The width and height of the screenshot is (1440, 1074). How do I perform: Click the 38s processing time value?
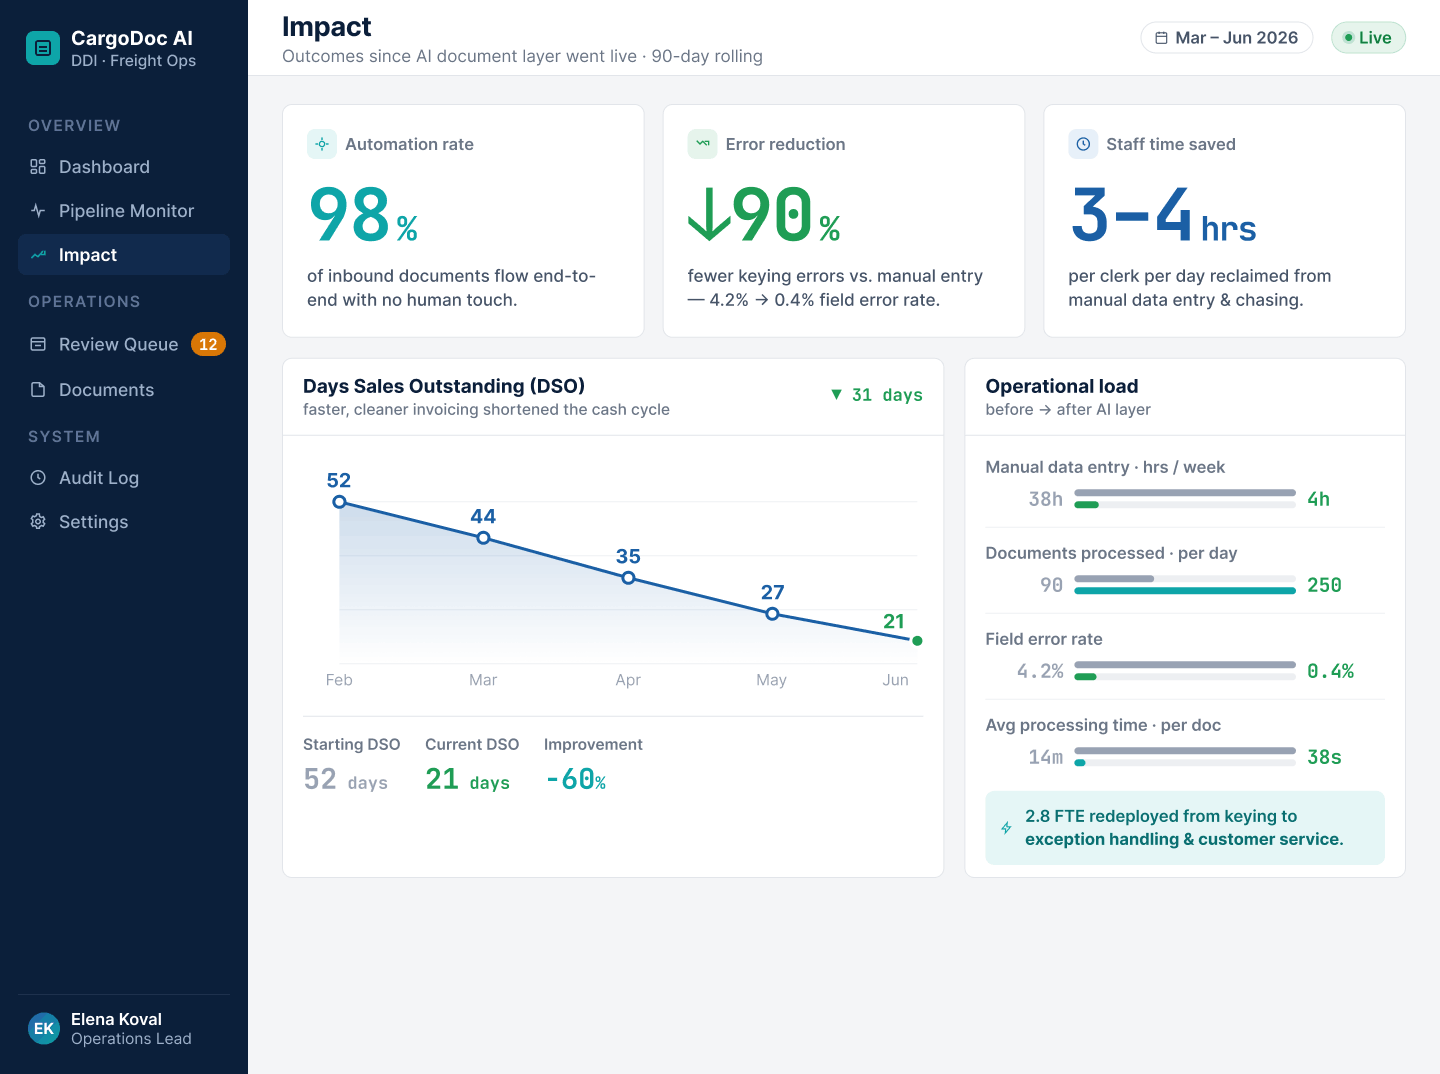[1324, 757]
